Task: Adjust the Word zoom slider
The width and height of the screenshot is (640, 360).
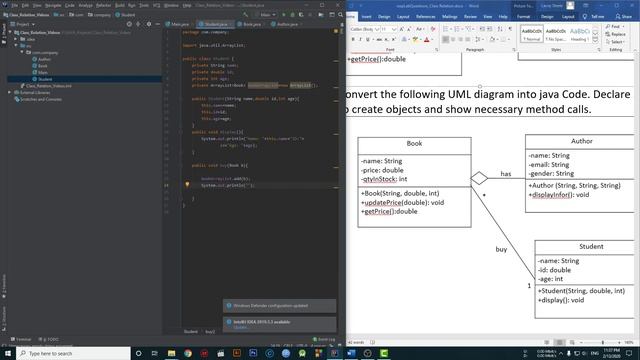Action: coord(602,342)
